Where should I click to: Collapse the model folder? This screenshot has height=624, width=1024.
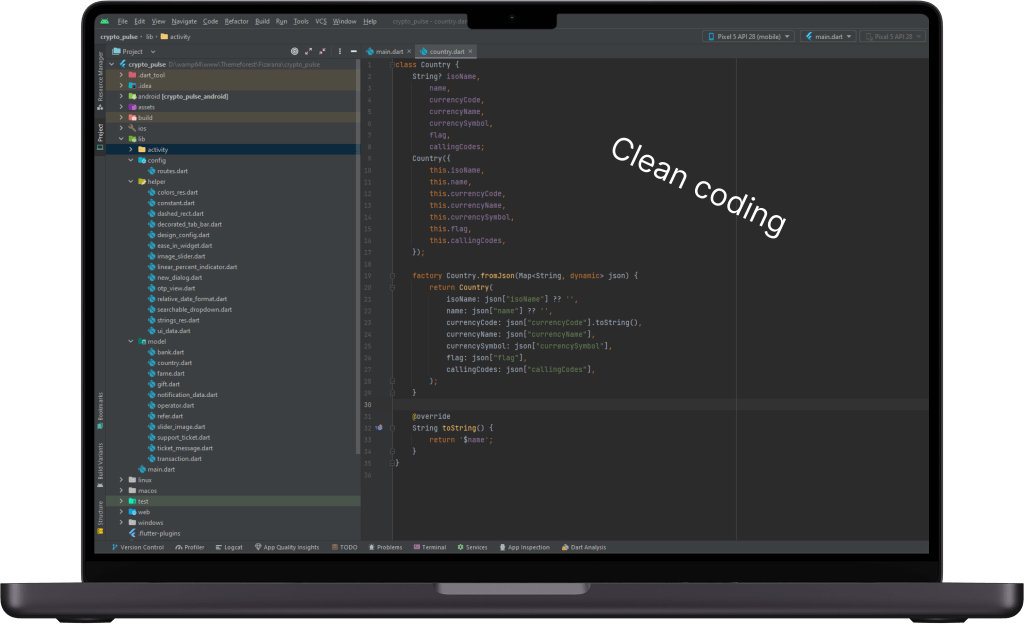(131, 341)
